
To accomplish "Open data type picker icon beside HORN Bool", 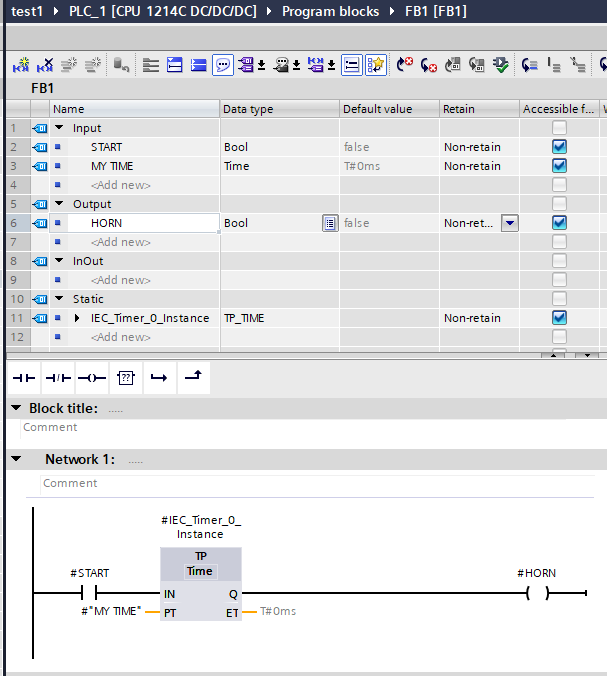I will pos(330,223).
